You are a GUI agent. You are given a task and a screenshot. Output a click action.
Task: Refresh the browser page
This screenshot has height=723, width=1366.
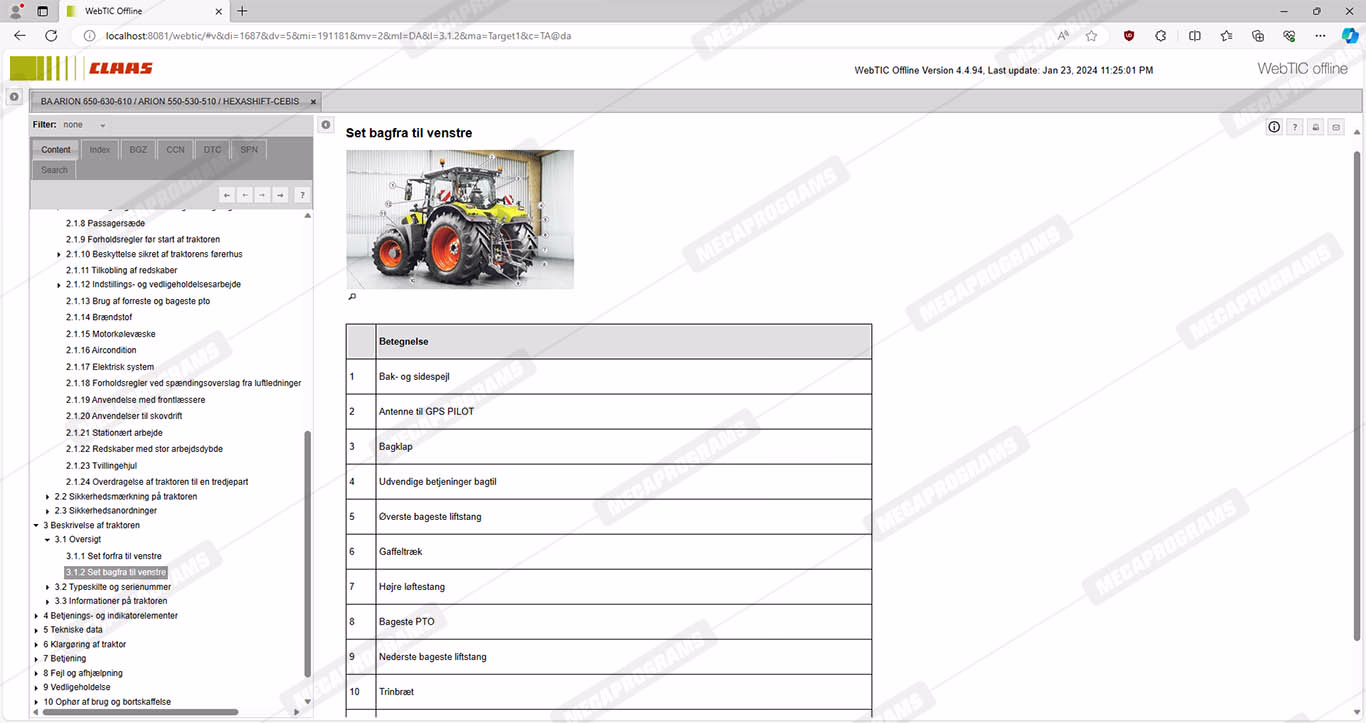(x=51, y=35)
